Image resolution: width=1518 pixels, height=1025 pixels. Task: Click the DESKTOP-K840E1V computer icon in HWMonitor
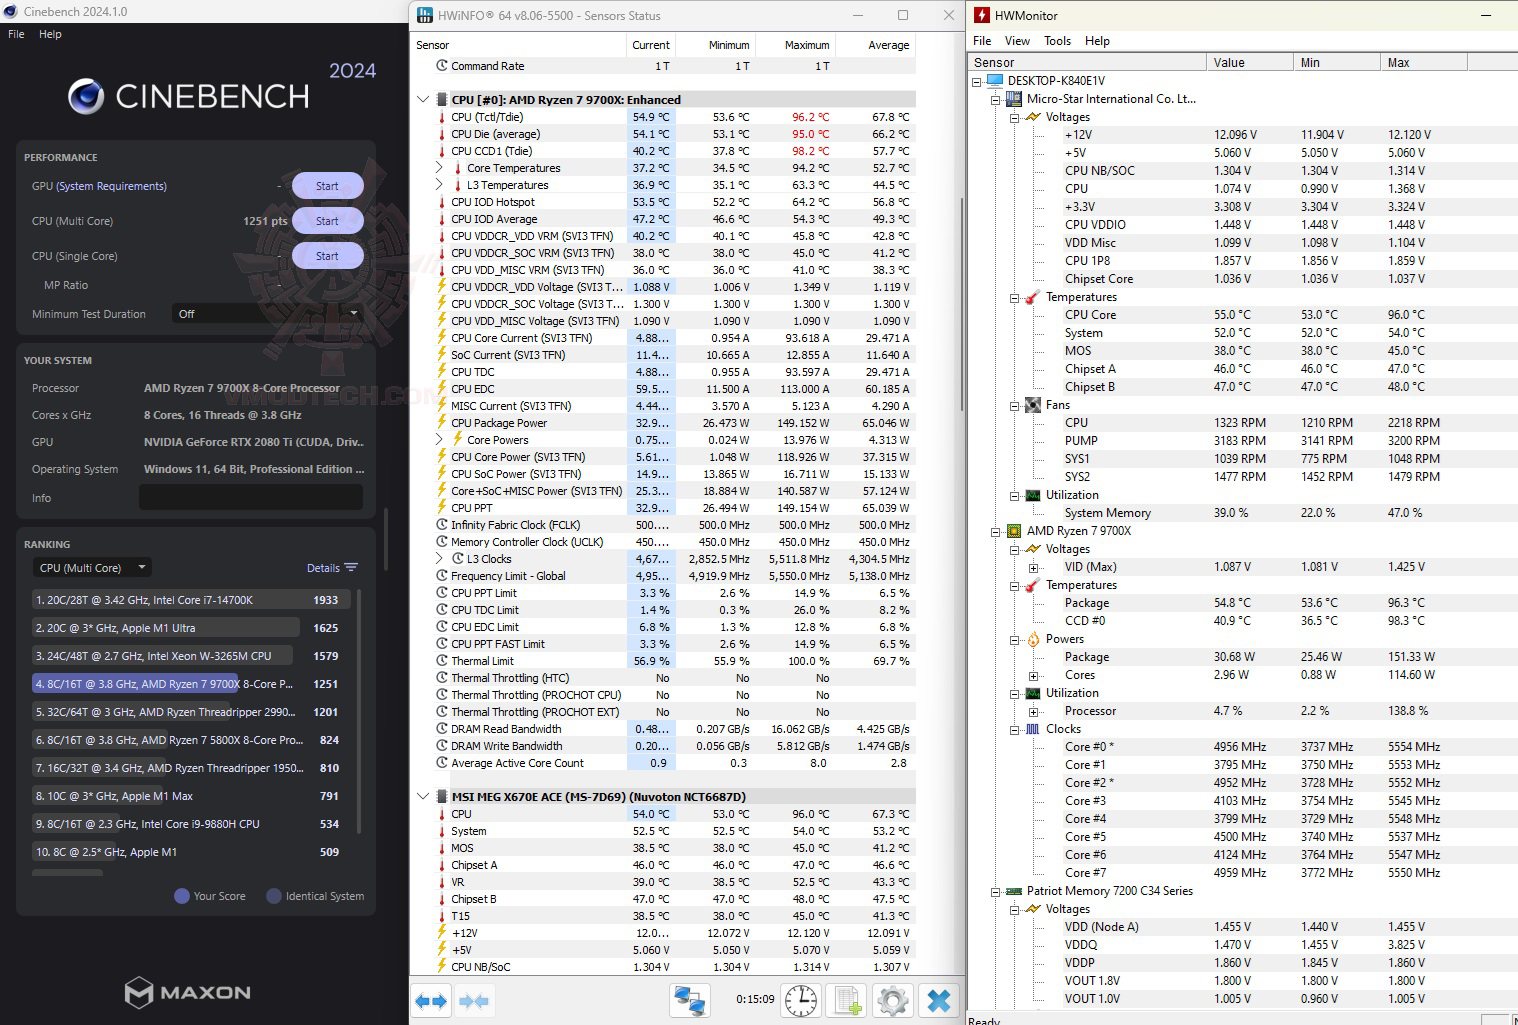coord(995,81)
